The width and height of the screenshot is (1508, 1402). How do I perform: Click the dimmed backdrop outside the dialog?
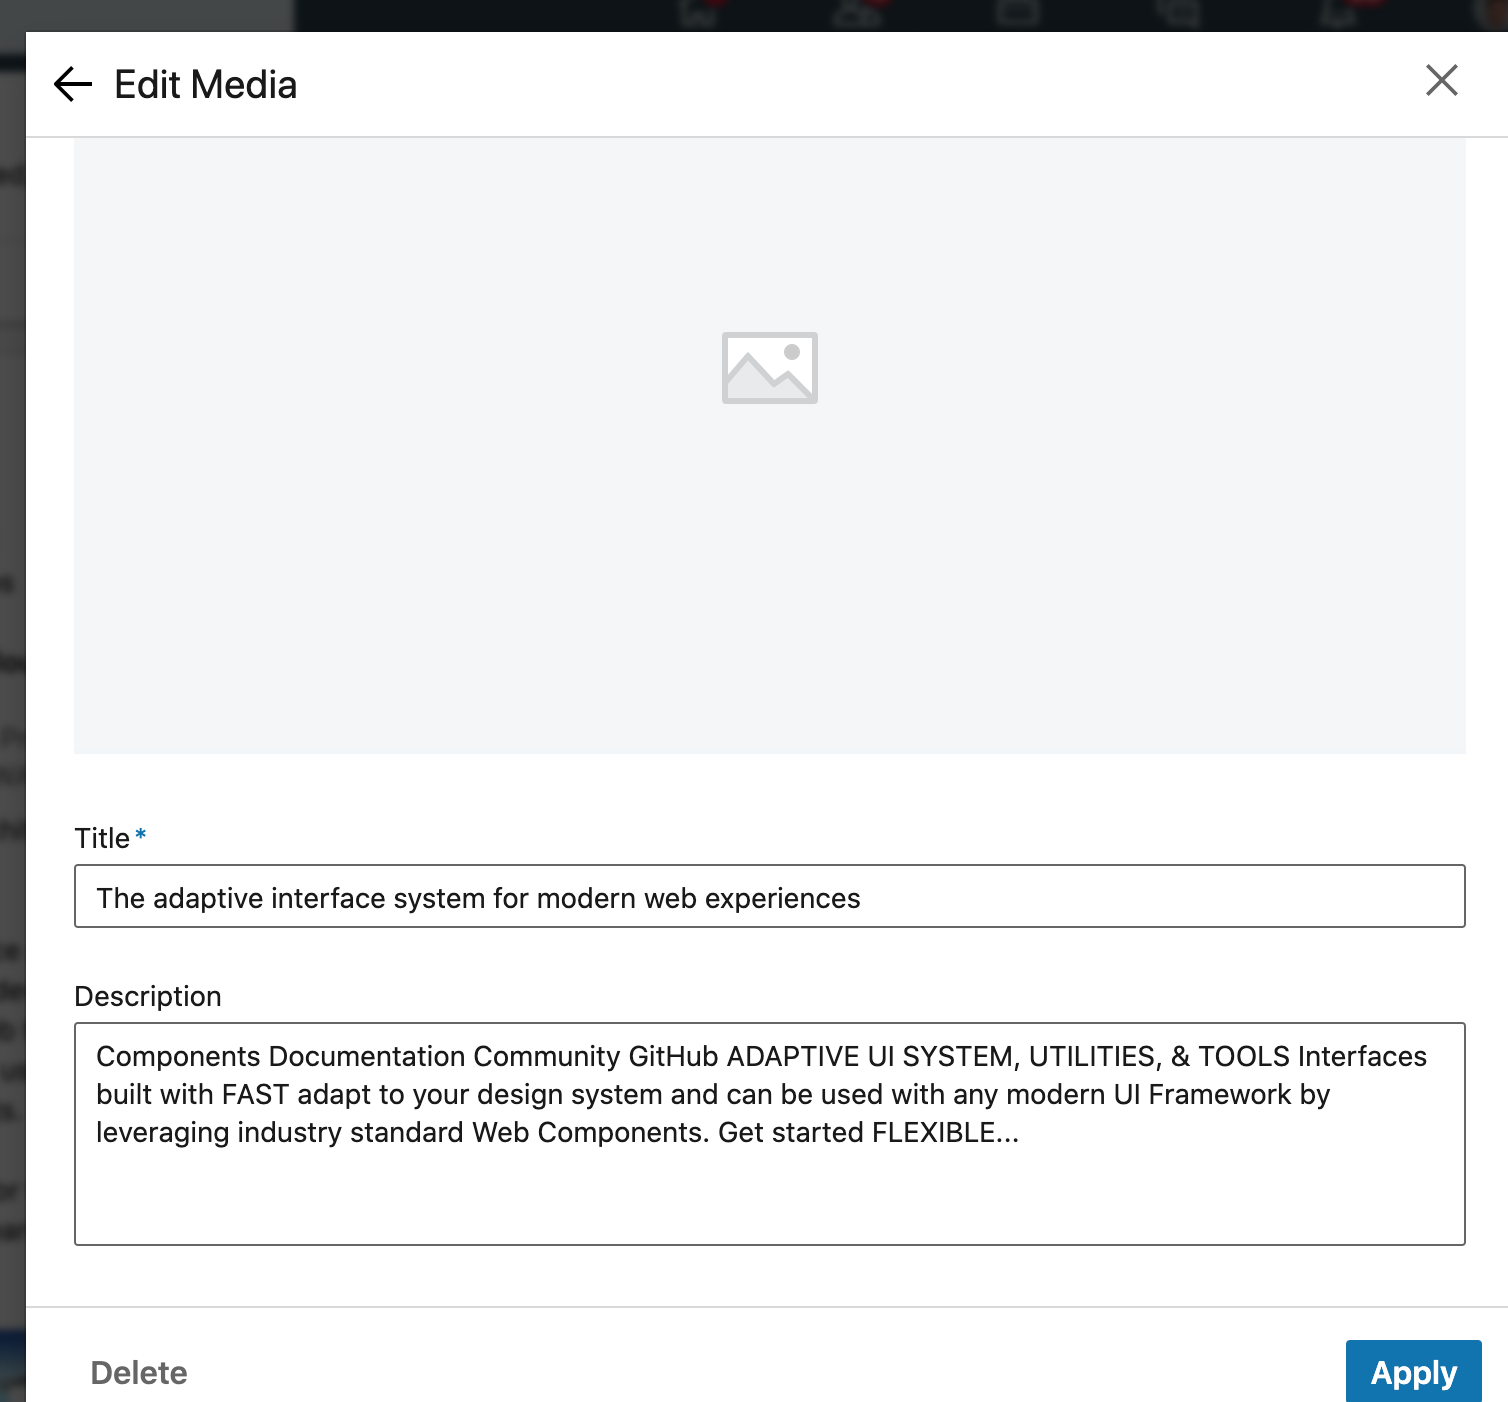point(12,700)
